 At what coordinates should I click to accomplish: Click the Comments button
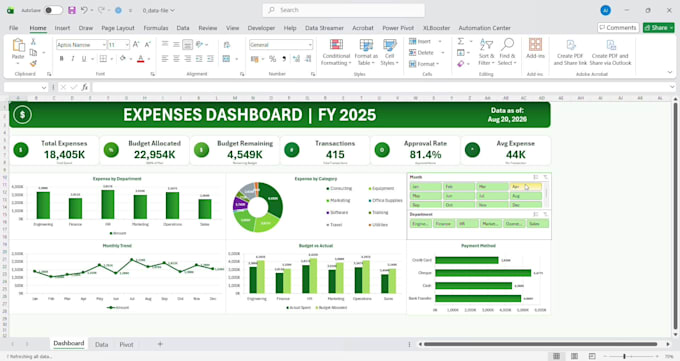point(618,28)
